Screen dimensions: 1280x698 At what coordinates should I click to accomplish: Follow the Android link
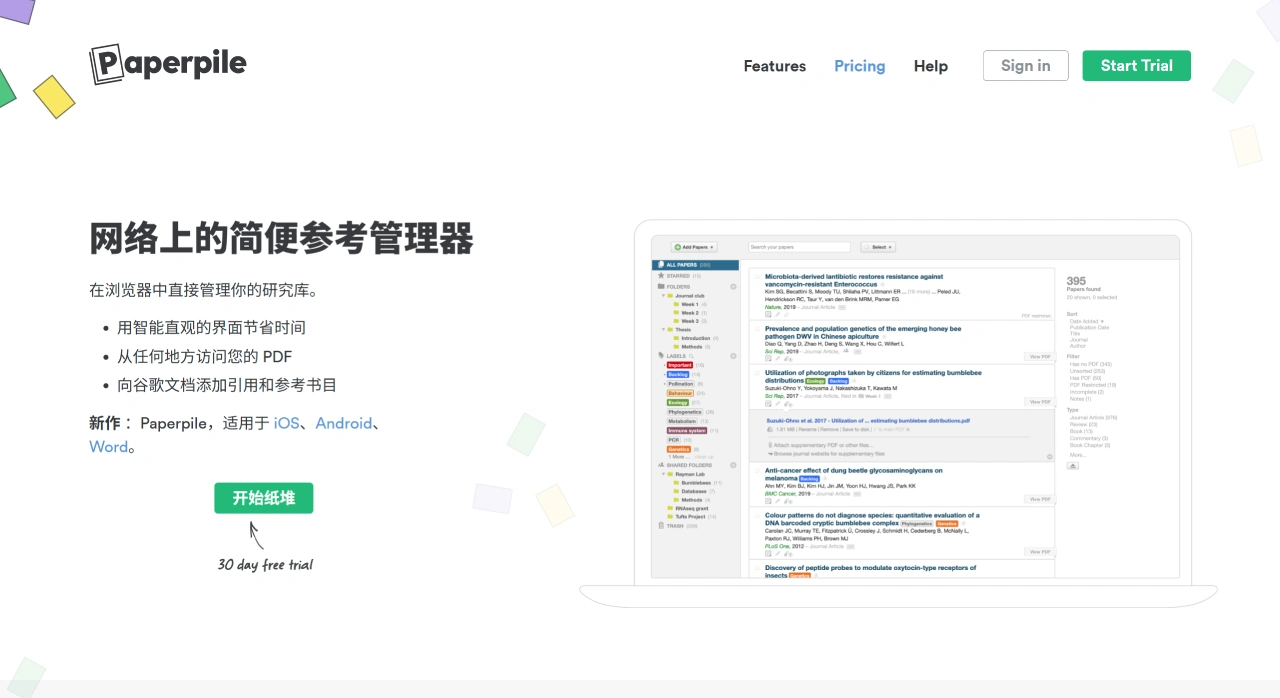pos(344,424)
